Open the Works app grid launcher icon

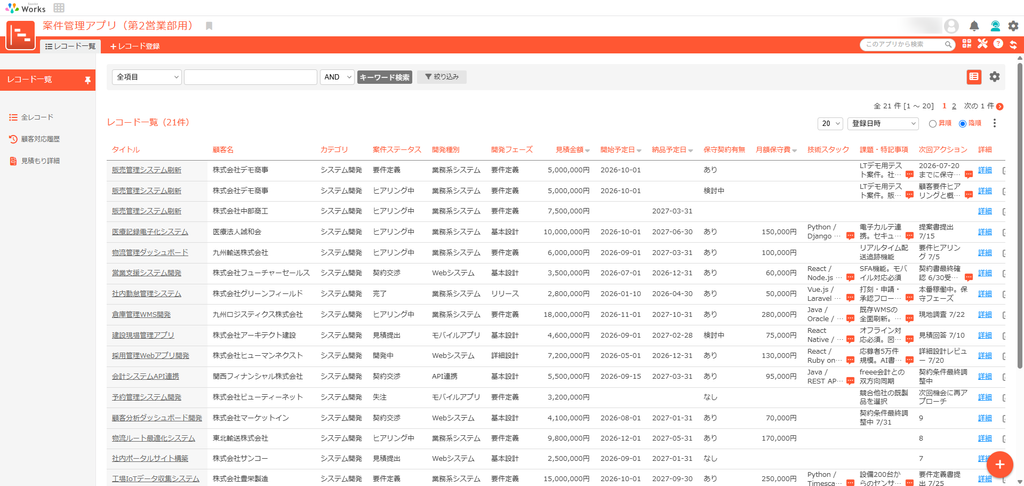(59, 8)
